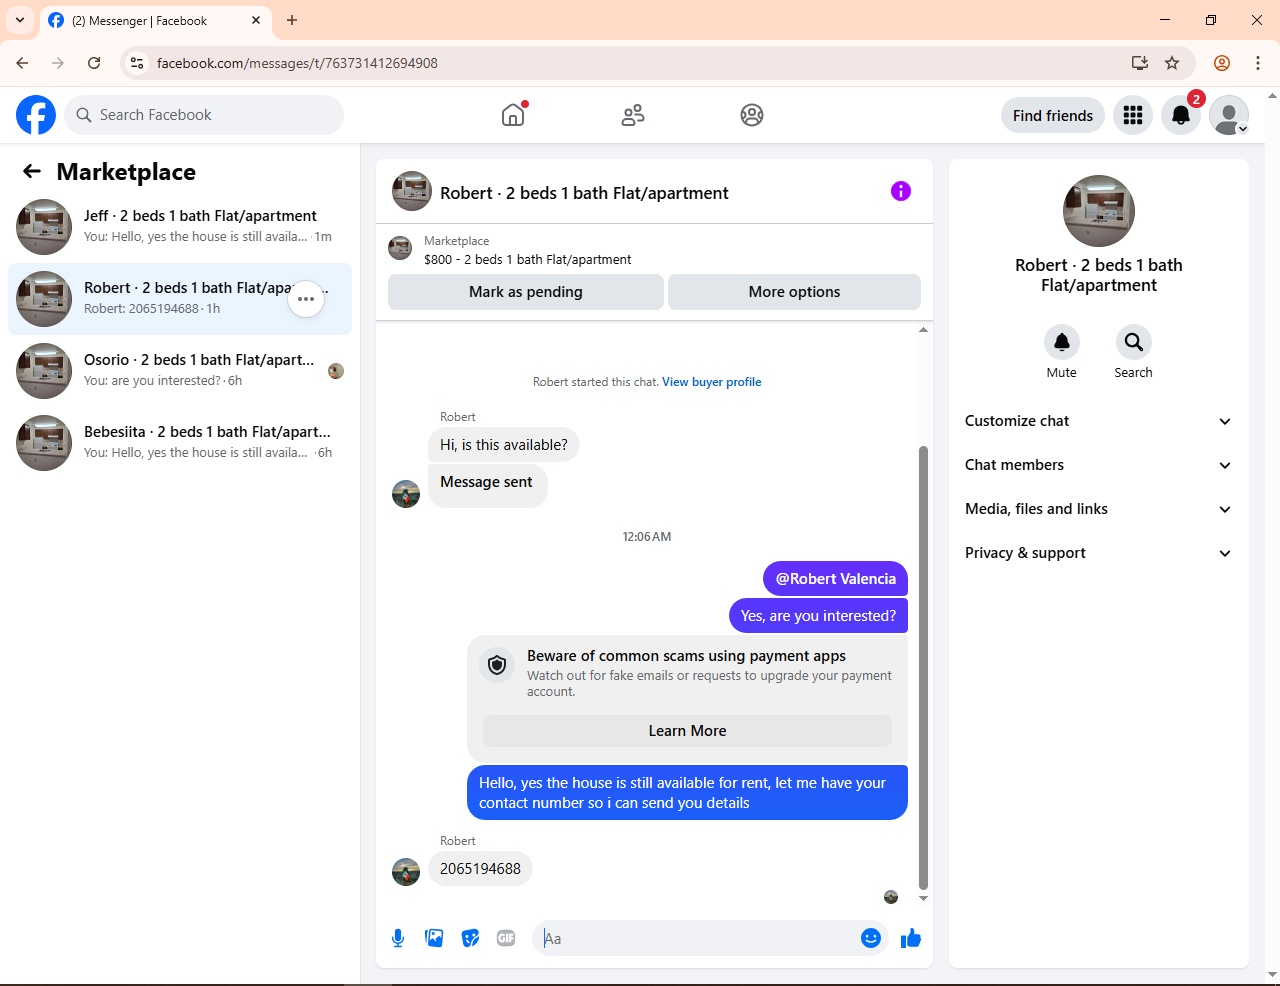Open Chrome menu with three dots
Viewport: 1280px width, 986px height.
(1258, 63)
